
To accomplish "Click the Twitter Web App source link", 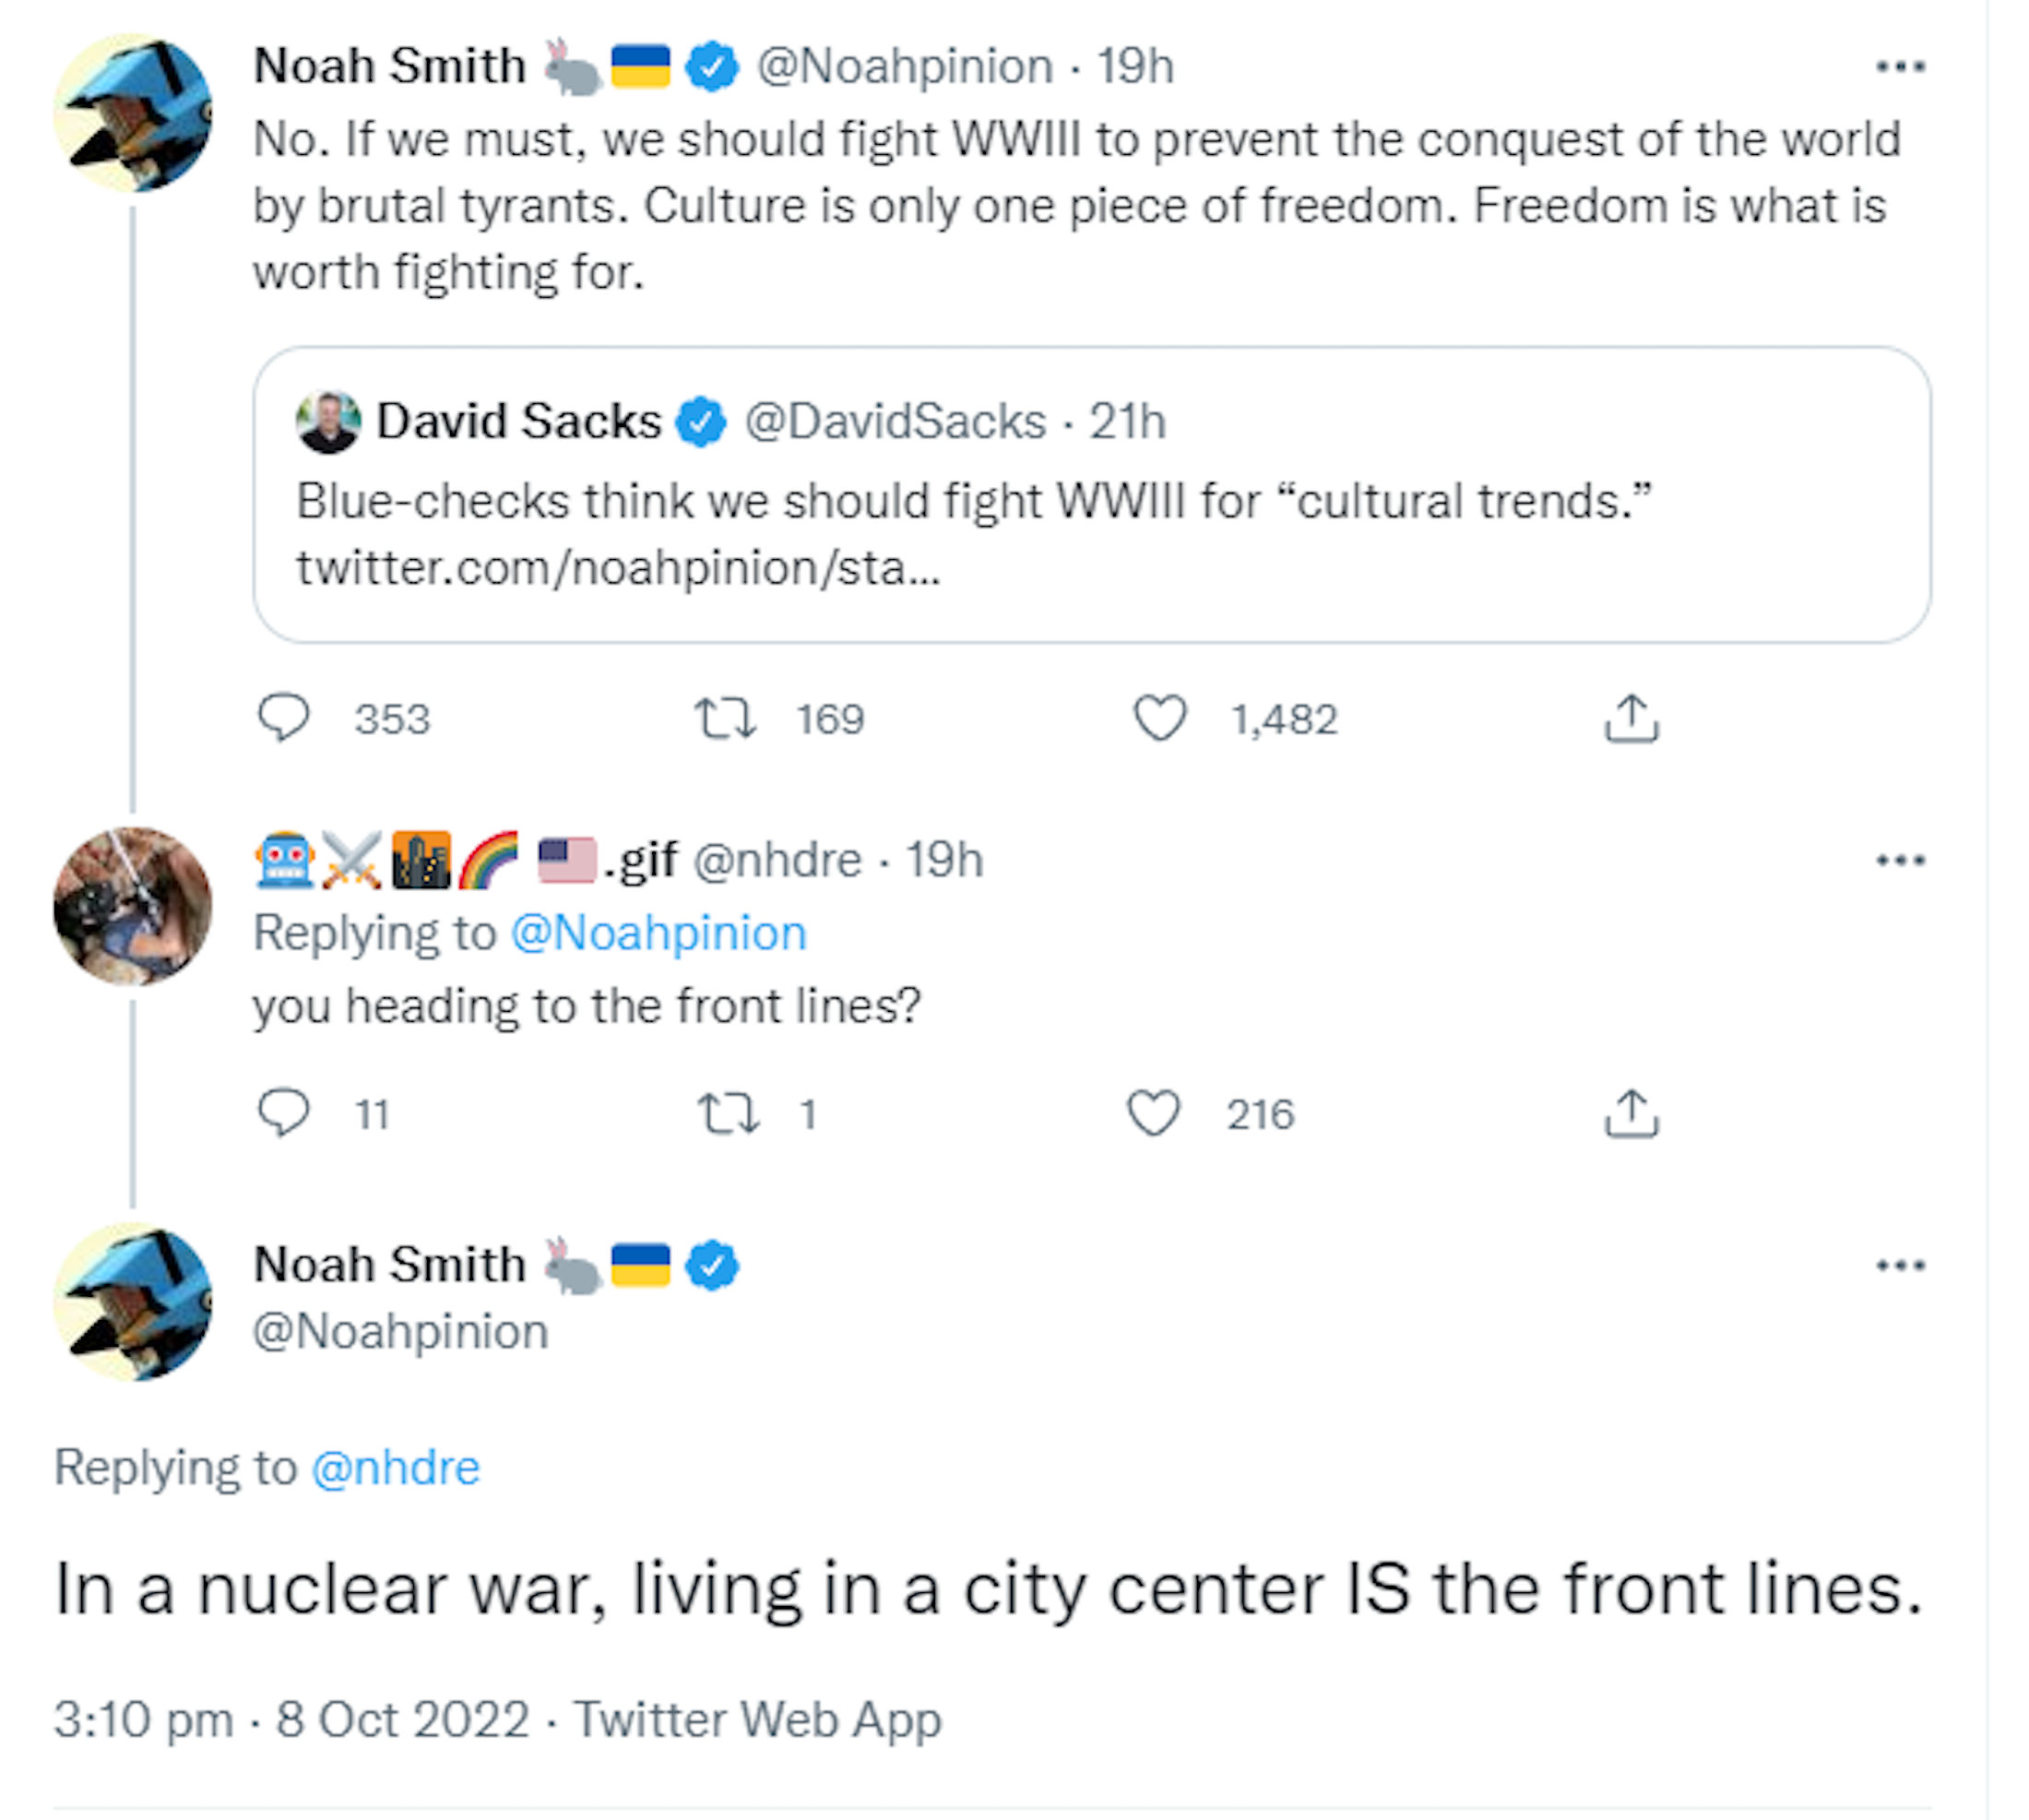I will [757, 1720].
